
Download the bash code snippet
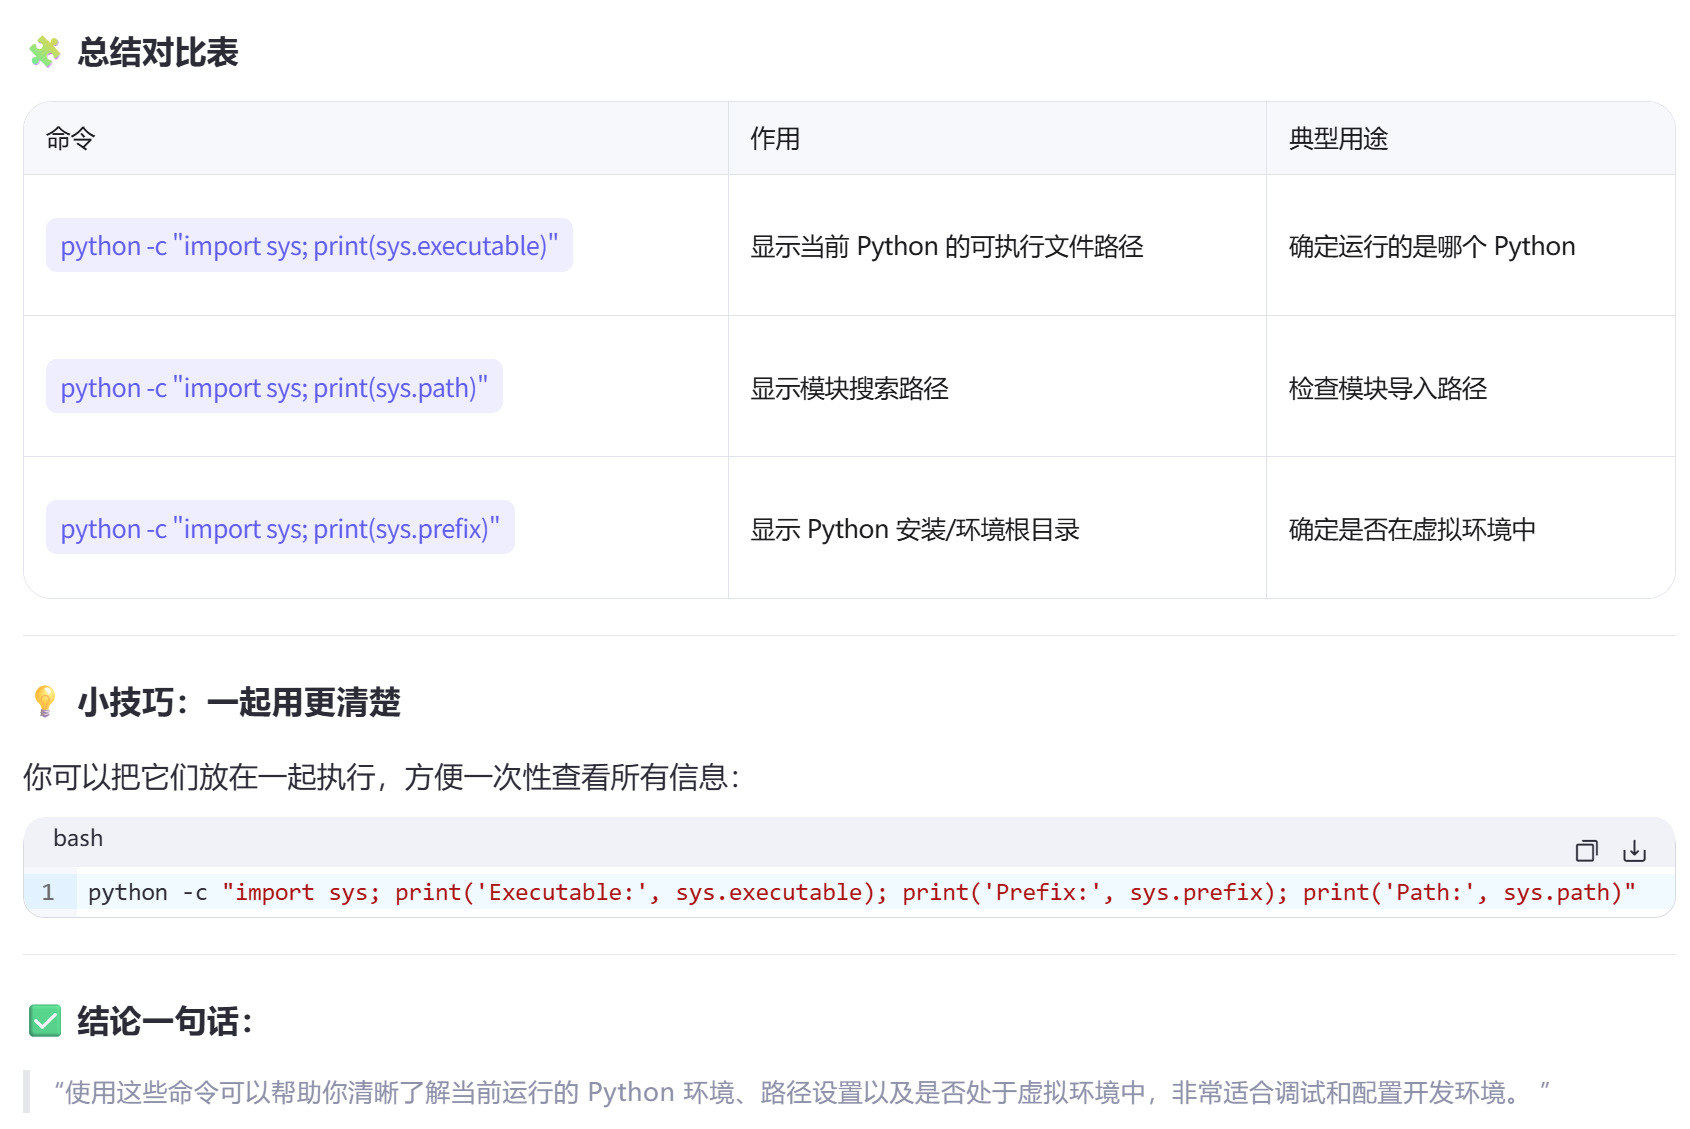click(1634, 852)
